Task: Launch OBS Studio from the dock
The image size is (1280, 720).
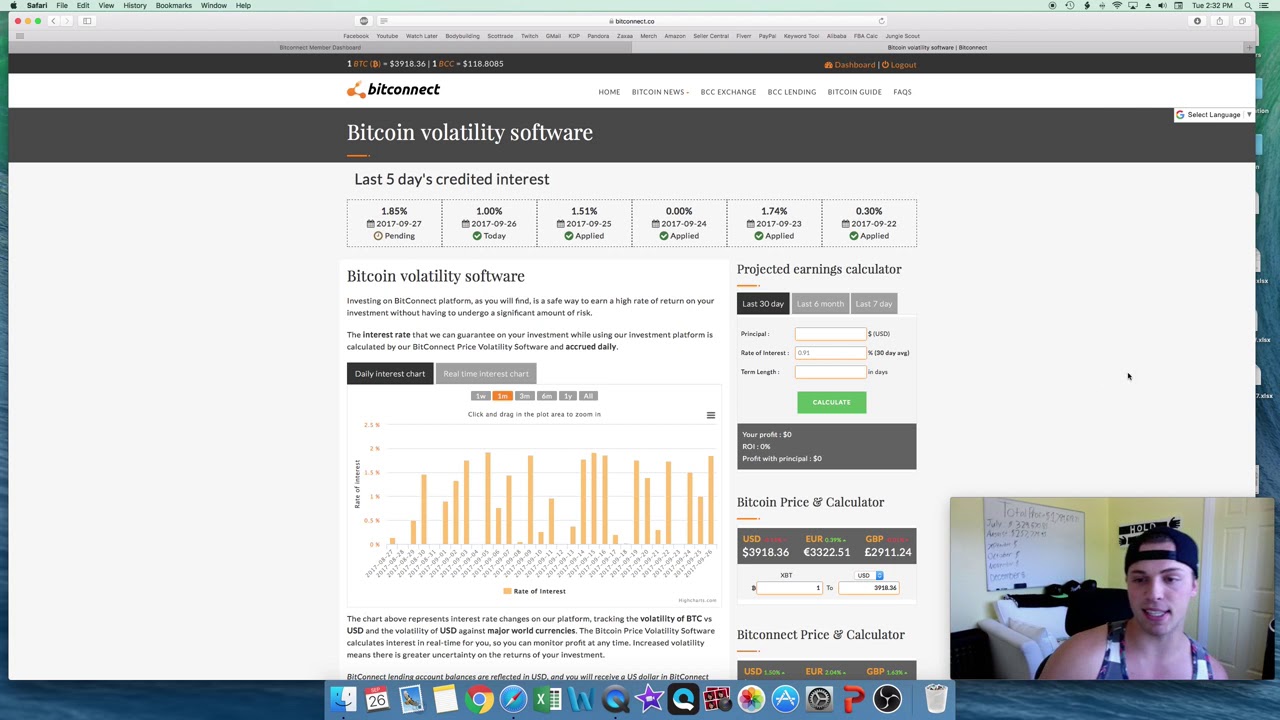Action: (x=887, y=699)
